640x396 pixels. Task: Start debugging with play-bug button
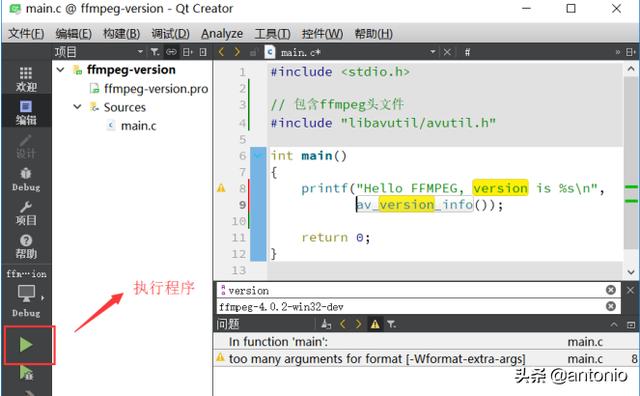[26, 372]
